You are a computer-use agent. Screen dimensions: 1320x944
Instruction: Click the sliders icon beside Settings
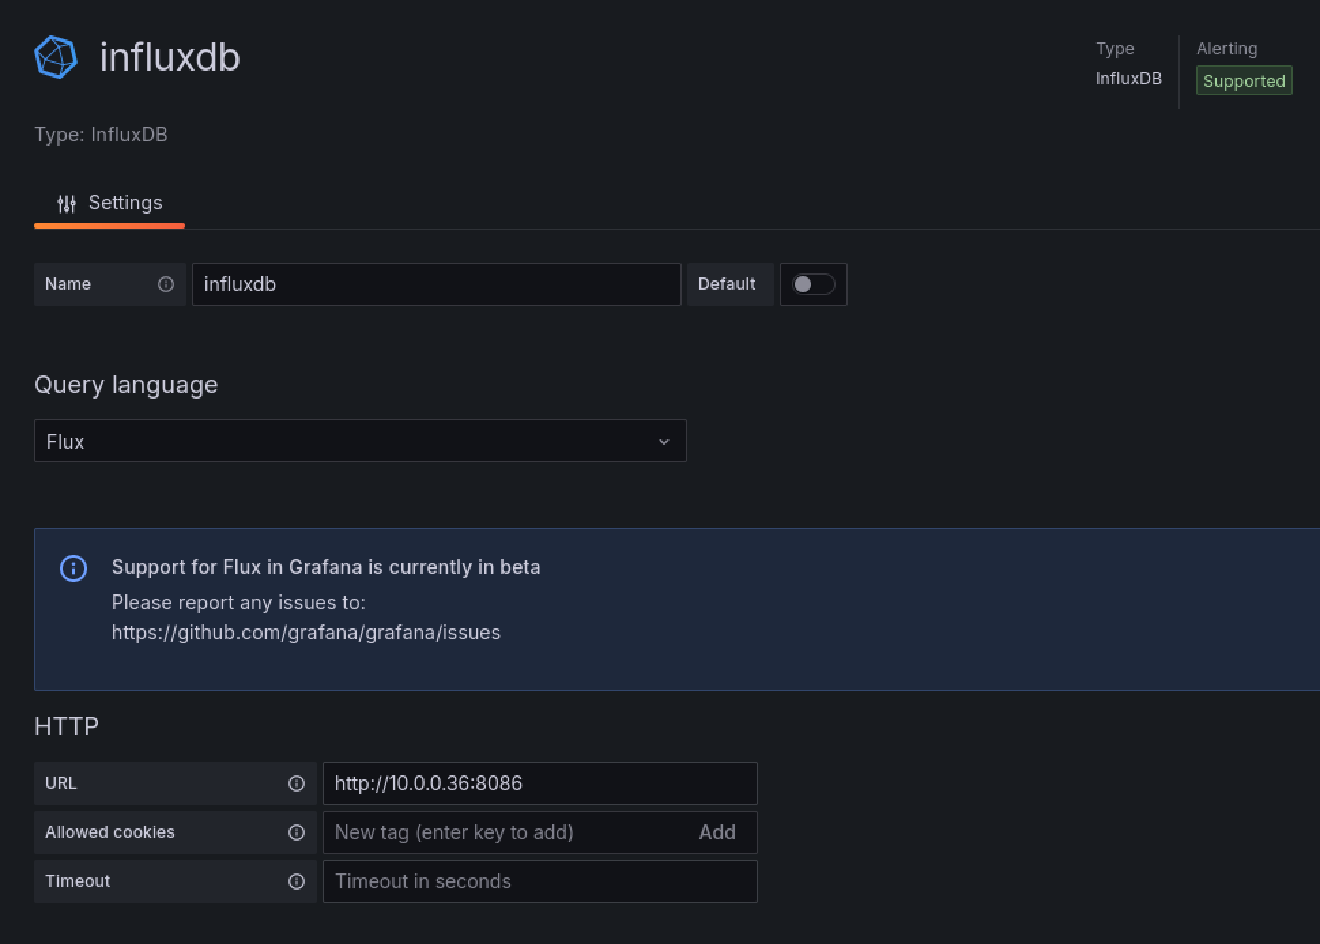point(66,203)
